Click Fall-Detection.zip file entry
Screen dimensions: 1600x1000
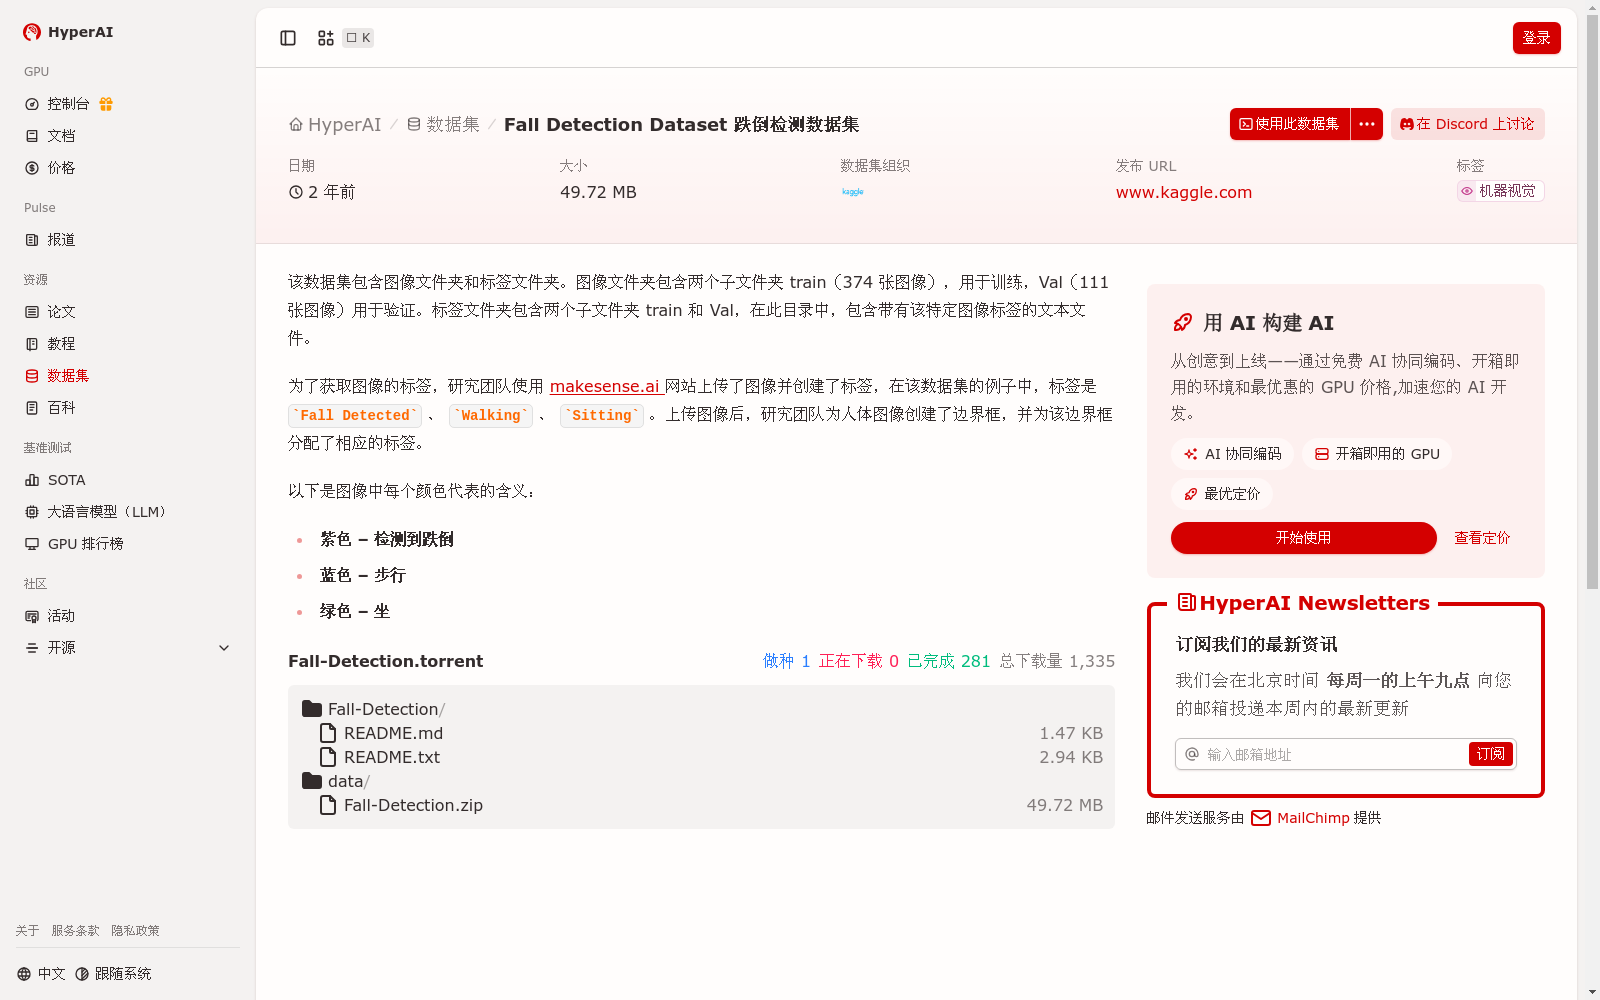[413, 805]
